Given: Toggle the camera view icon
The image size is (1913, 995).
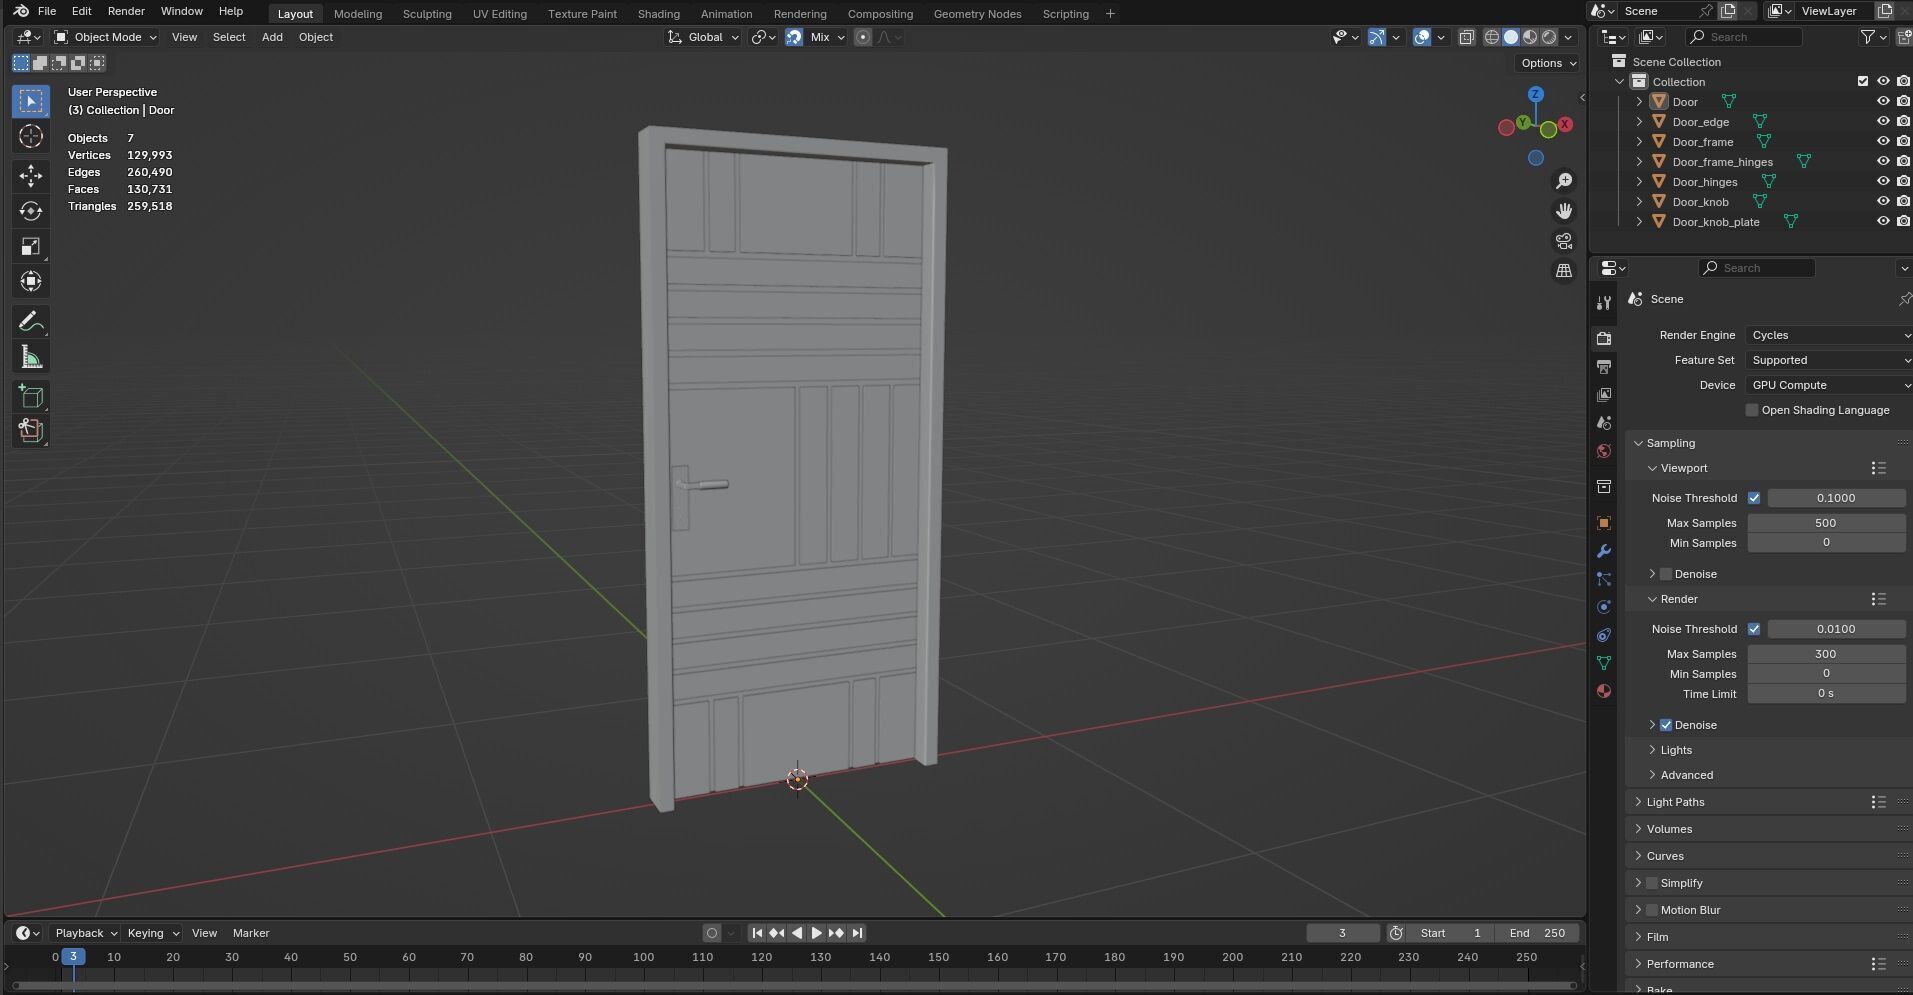Looking at the screenshot, I should [x=1564, y=241].
